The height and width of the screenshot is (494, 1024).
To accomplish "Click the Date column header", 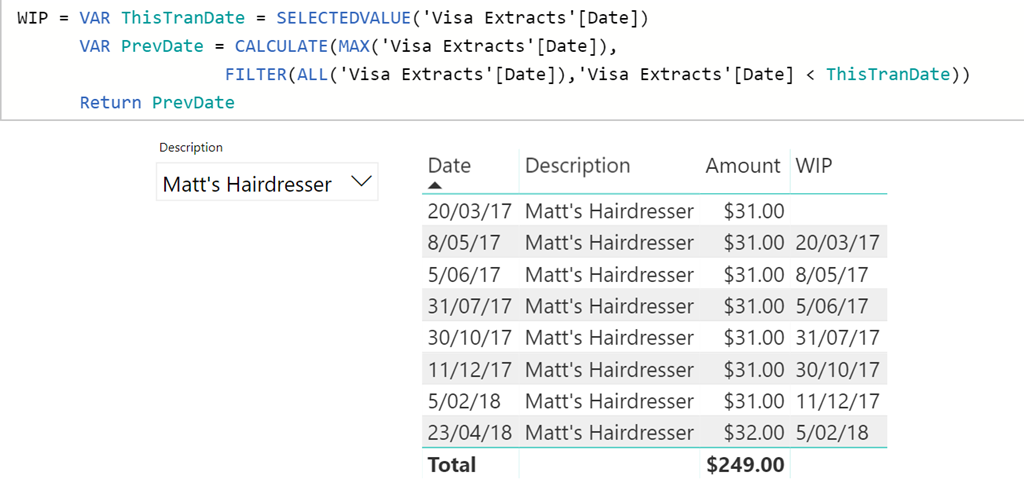I will click(x=449, y=166).
